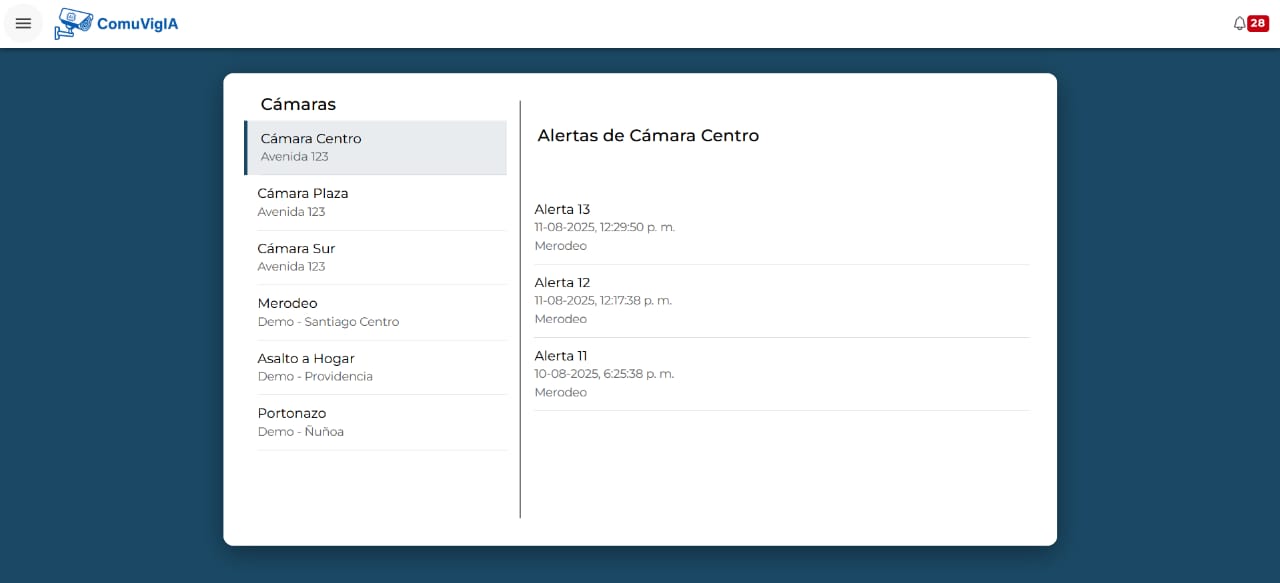Click Demo - Providencia location text
This screenshot has width=1280, height=583.
(315, 377)
